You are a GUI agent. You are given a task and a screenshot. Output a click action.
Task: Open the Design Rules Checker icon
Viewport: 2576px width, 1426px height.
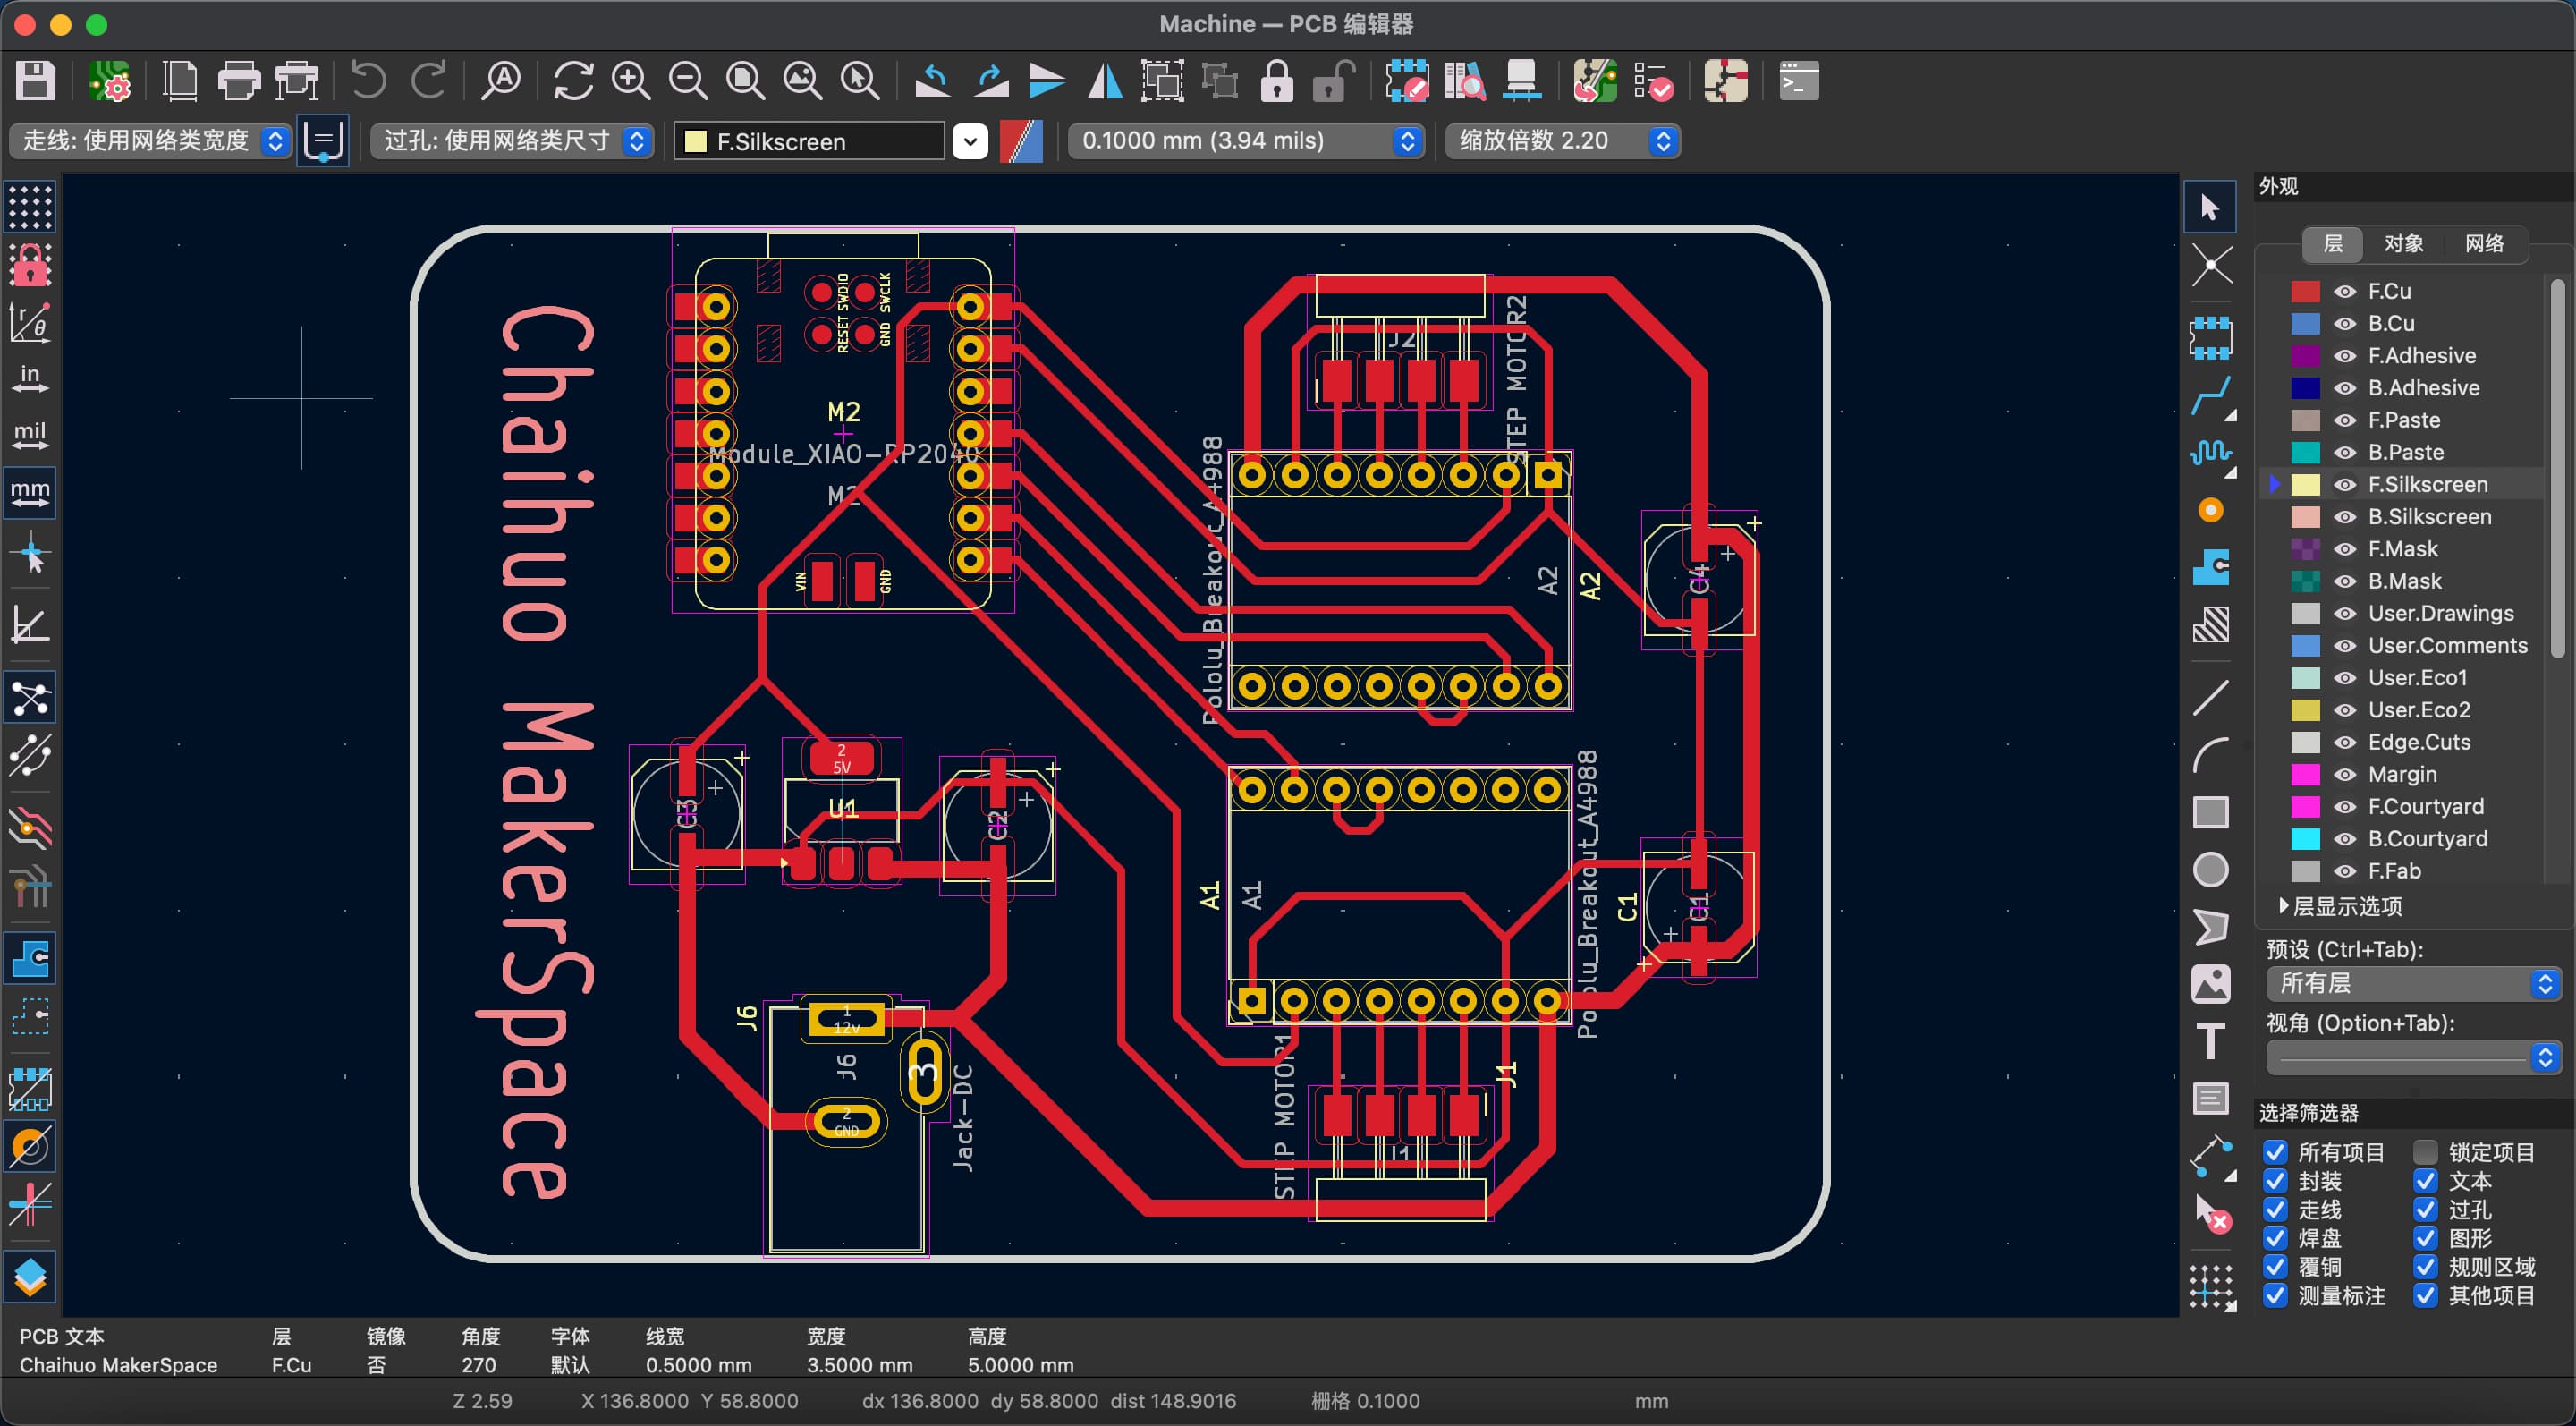tap(1652, 81)
